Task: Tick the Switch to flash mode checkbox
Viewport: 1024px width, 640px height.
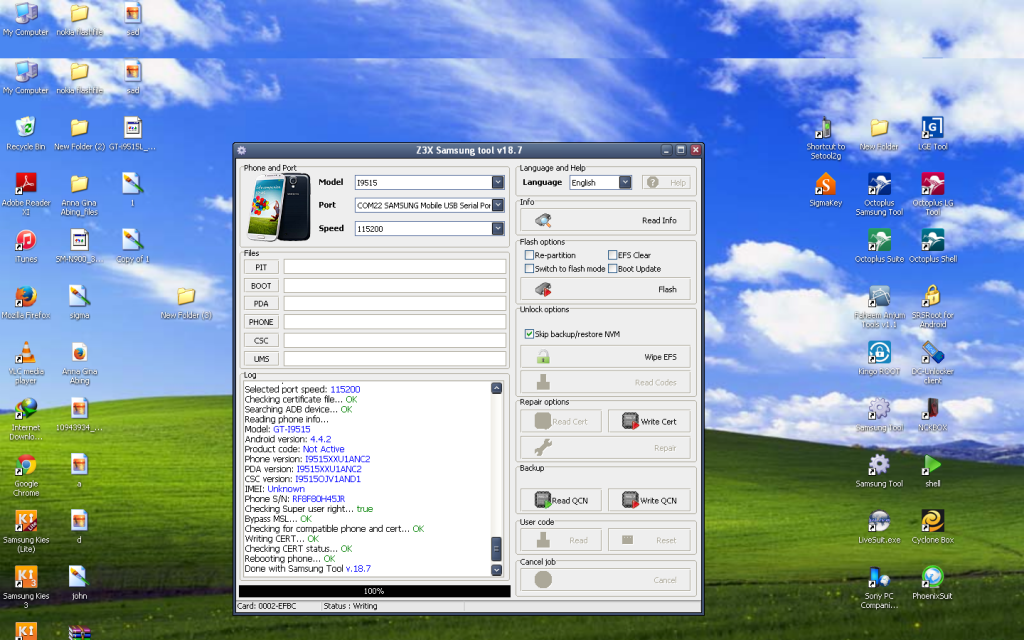Action: click(x=529, y=268)
